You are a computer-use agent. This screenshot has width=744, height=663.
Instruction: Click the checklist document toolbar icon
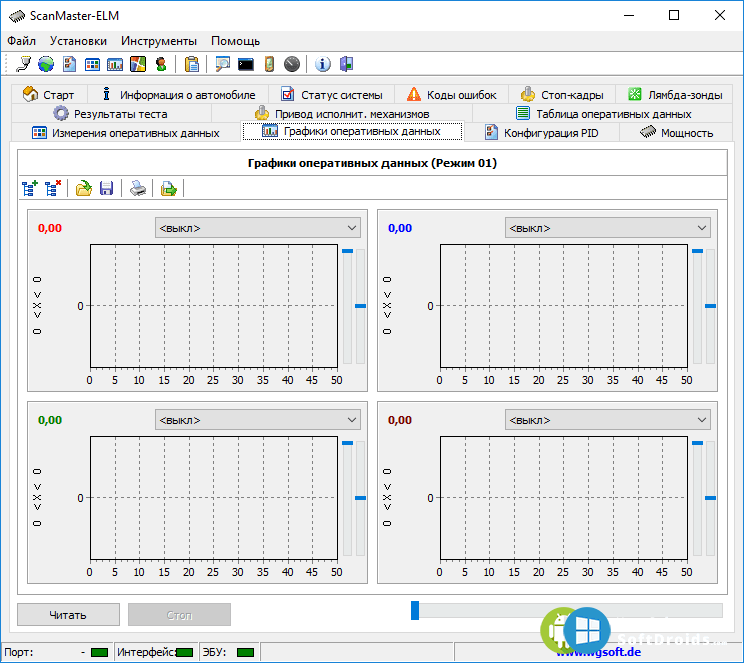coord(69,64)
